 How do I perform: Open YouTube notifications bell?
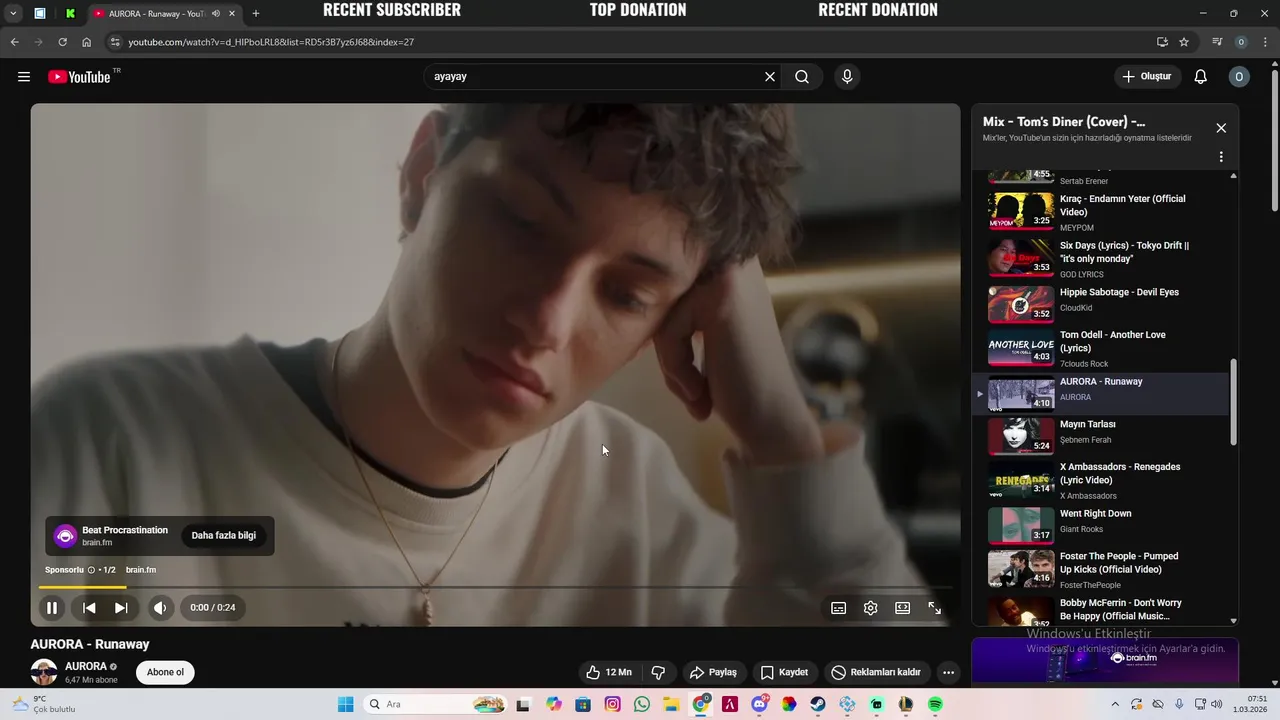(1201, 77)
